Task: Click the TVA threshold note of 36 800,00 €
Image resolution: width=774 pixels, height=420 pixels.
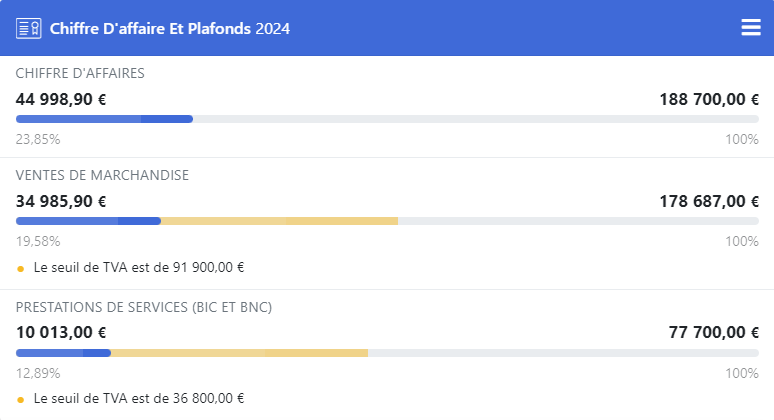Action: click(139, 398)
